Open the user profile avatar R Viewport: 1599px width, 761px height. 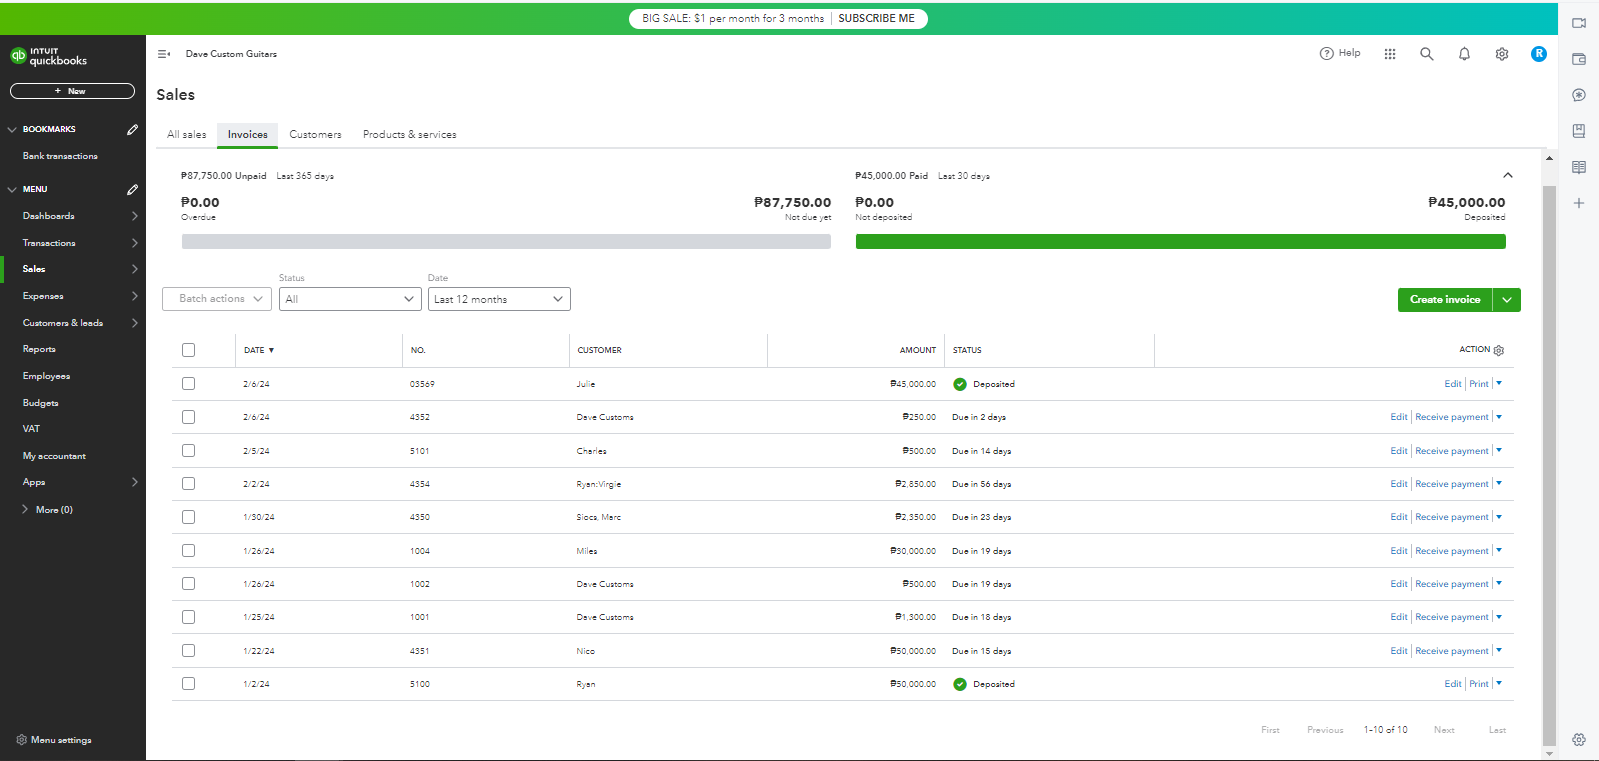pyautogui.click(x=1539, y=54)
